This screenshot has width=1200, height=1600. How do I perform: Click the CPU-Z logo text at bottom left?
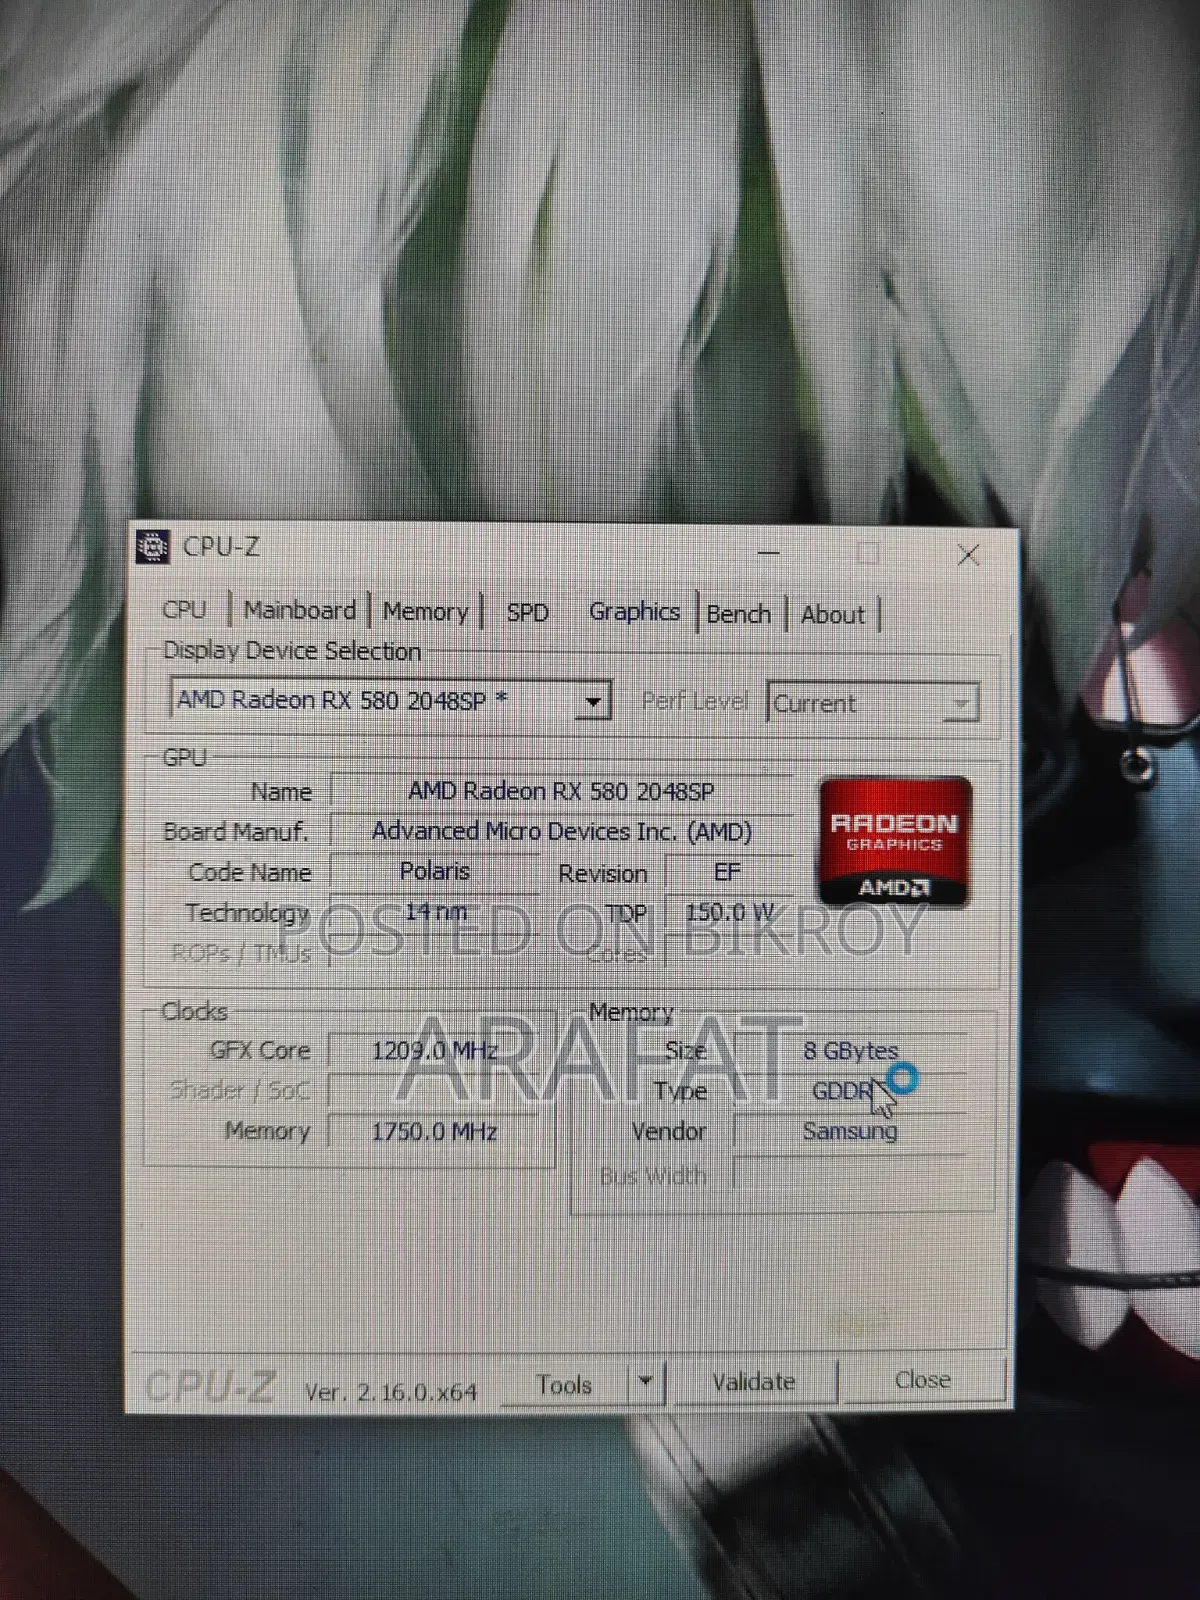pos(210,1386)
